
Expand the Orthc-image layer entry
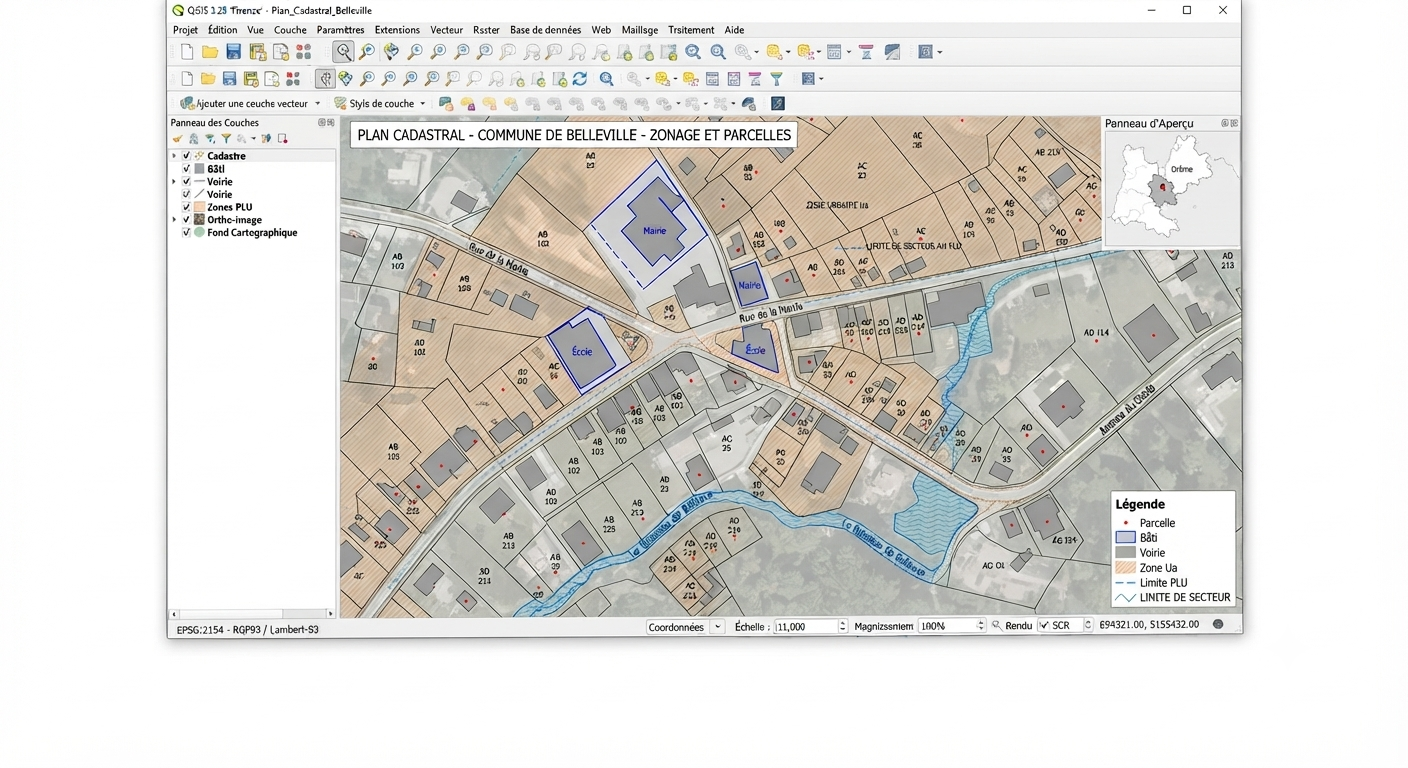(x=174, y=219)
